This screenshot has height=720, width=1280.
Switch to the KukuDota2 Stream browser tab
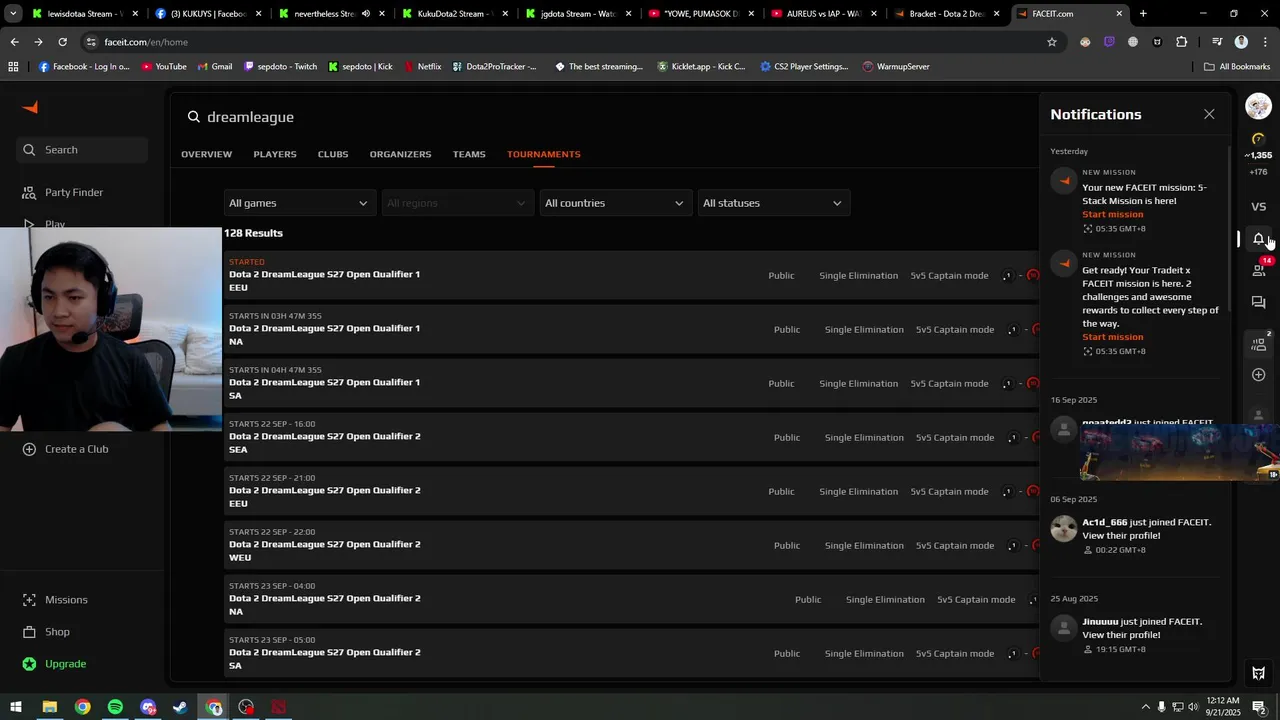456,14
